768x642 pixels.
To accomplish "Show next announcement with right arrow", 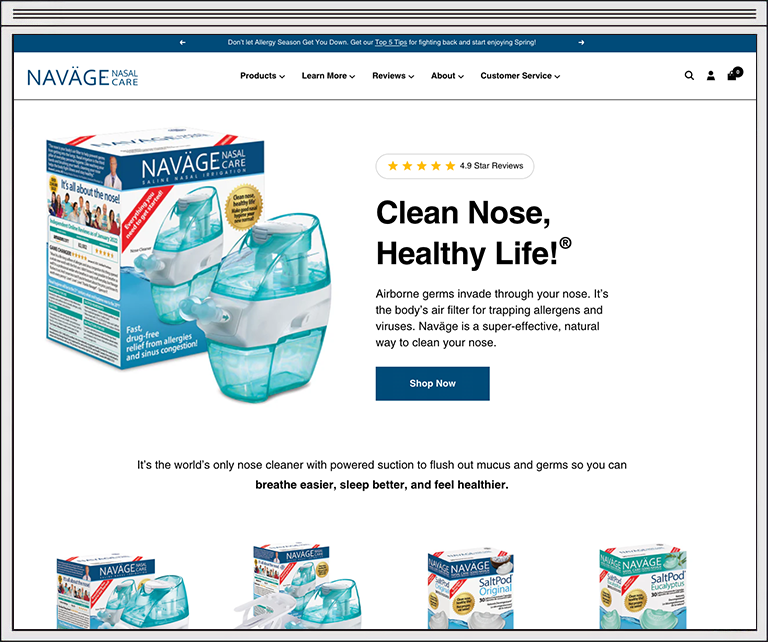I will (x=581, y=43).
